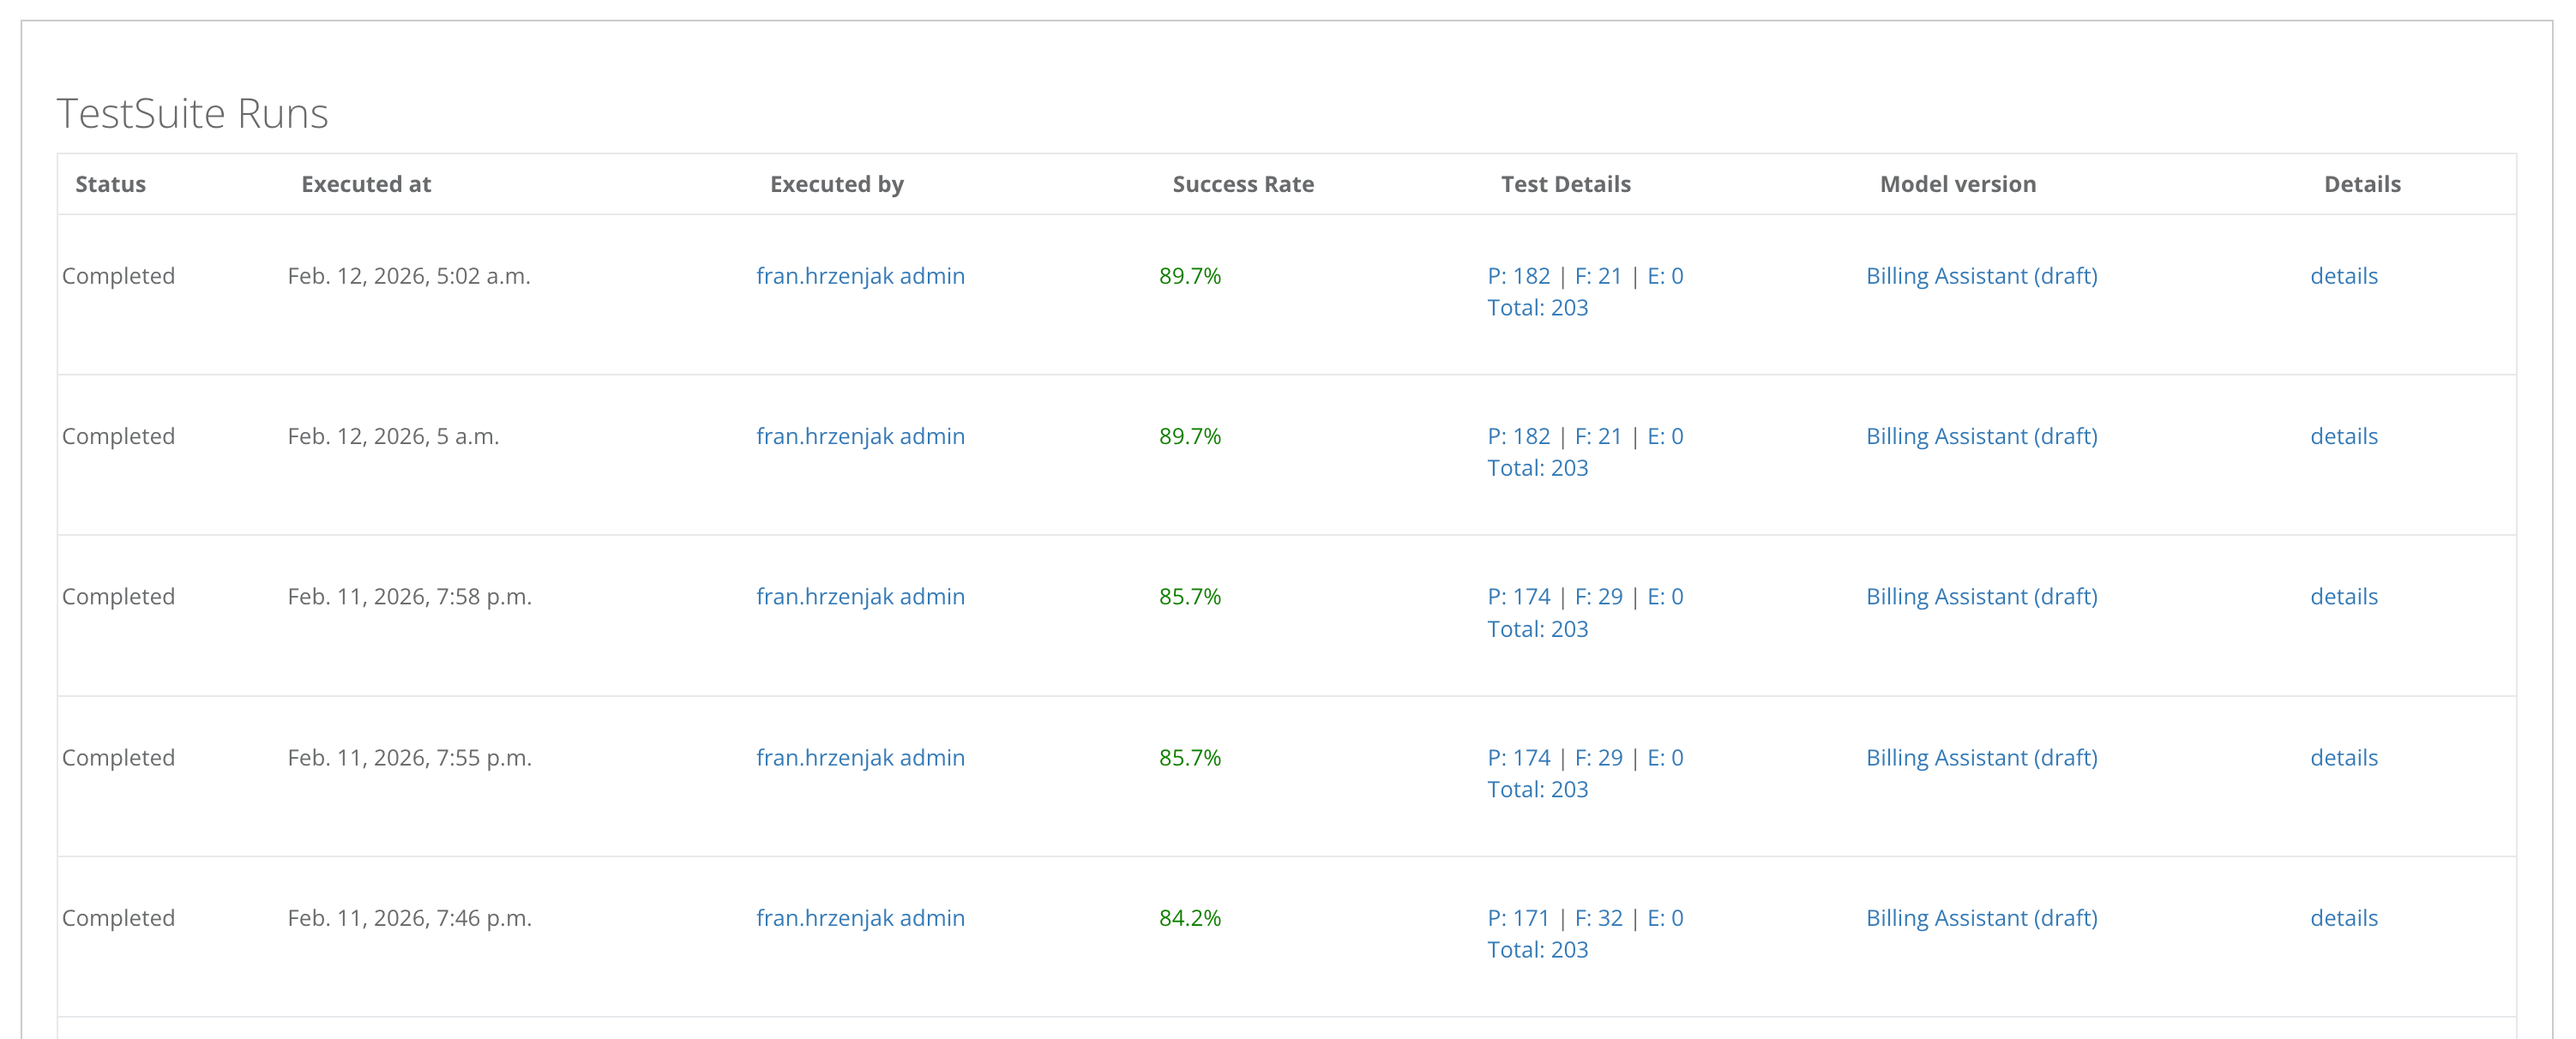The height and width of the screenshot is (1039, 2576).
Task: Open details for Feb. 12 5 a.m. run
Action: 2343,436
